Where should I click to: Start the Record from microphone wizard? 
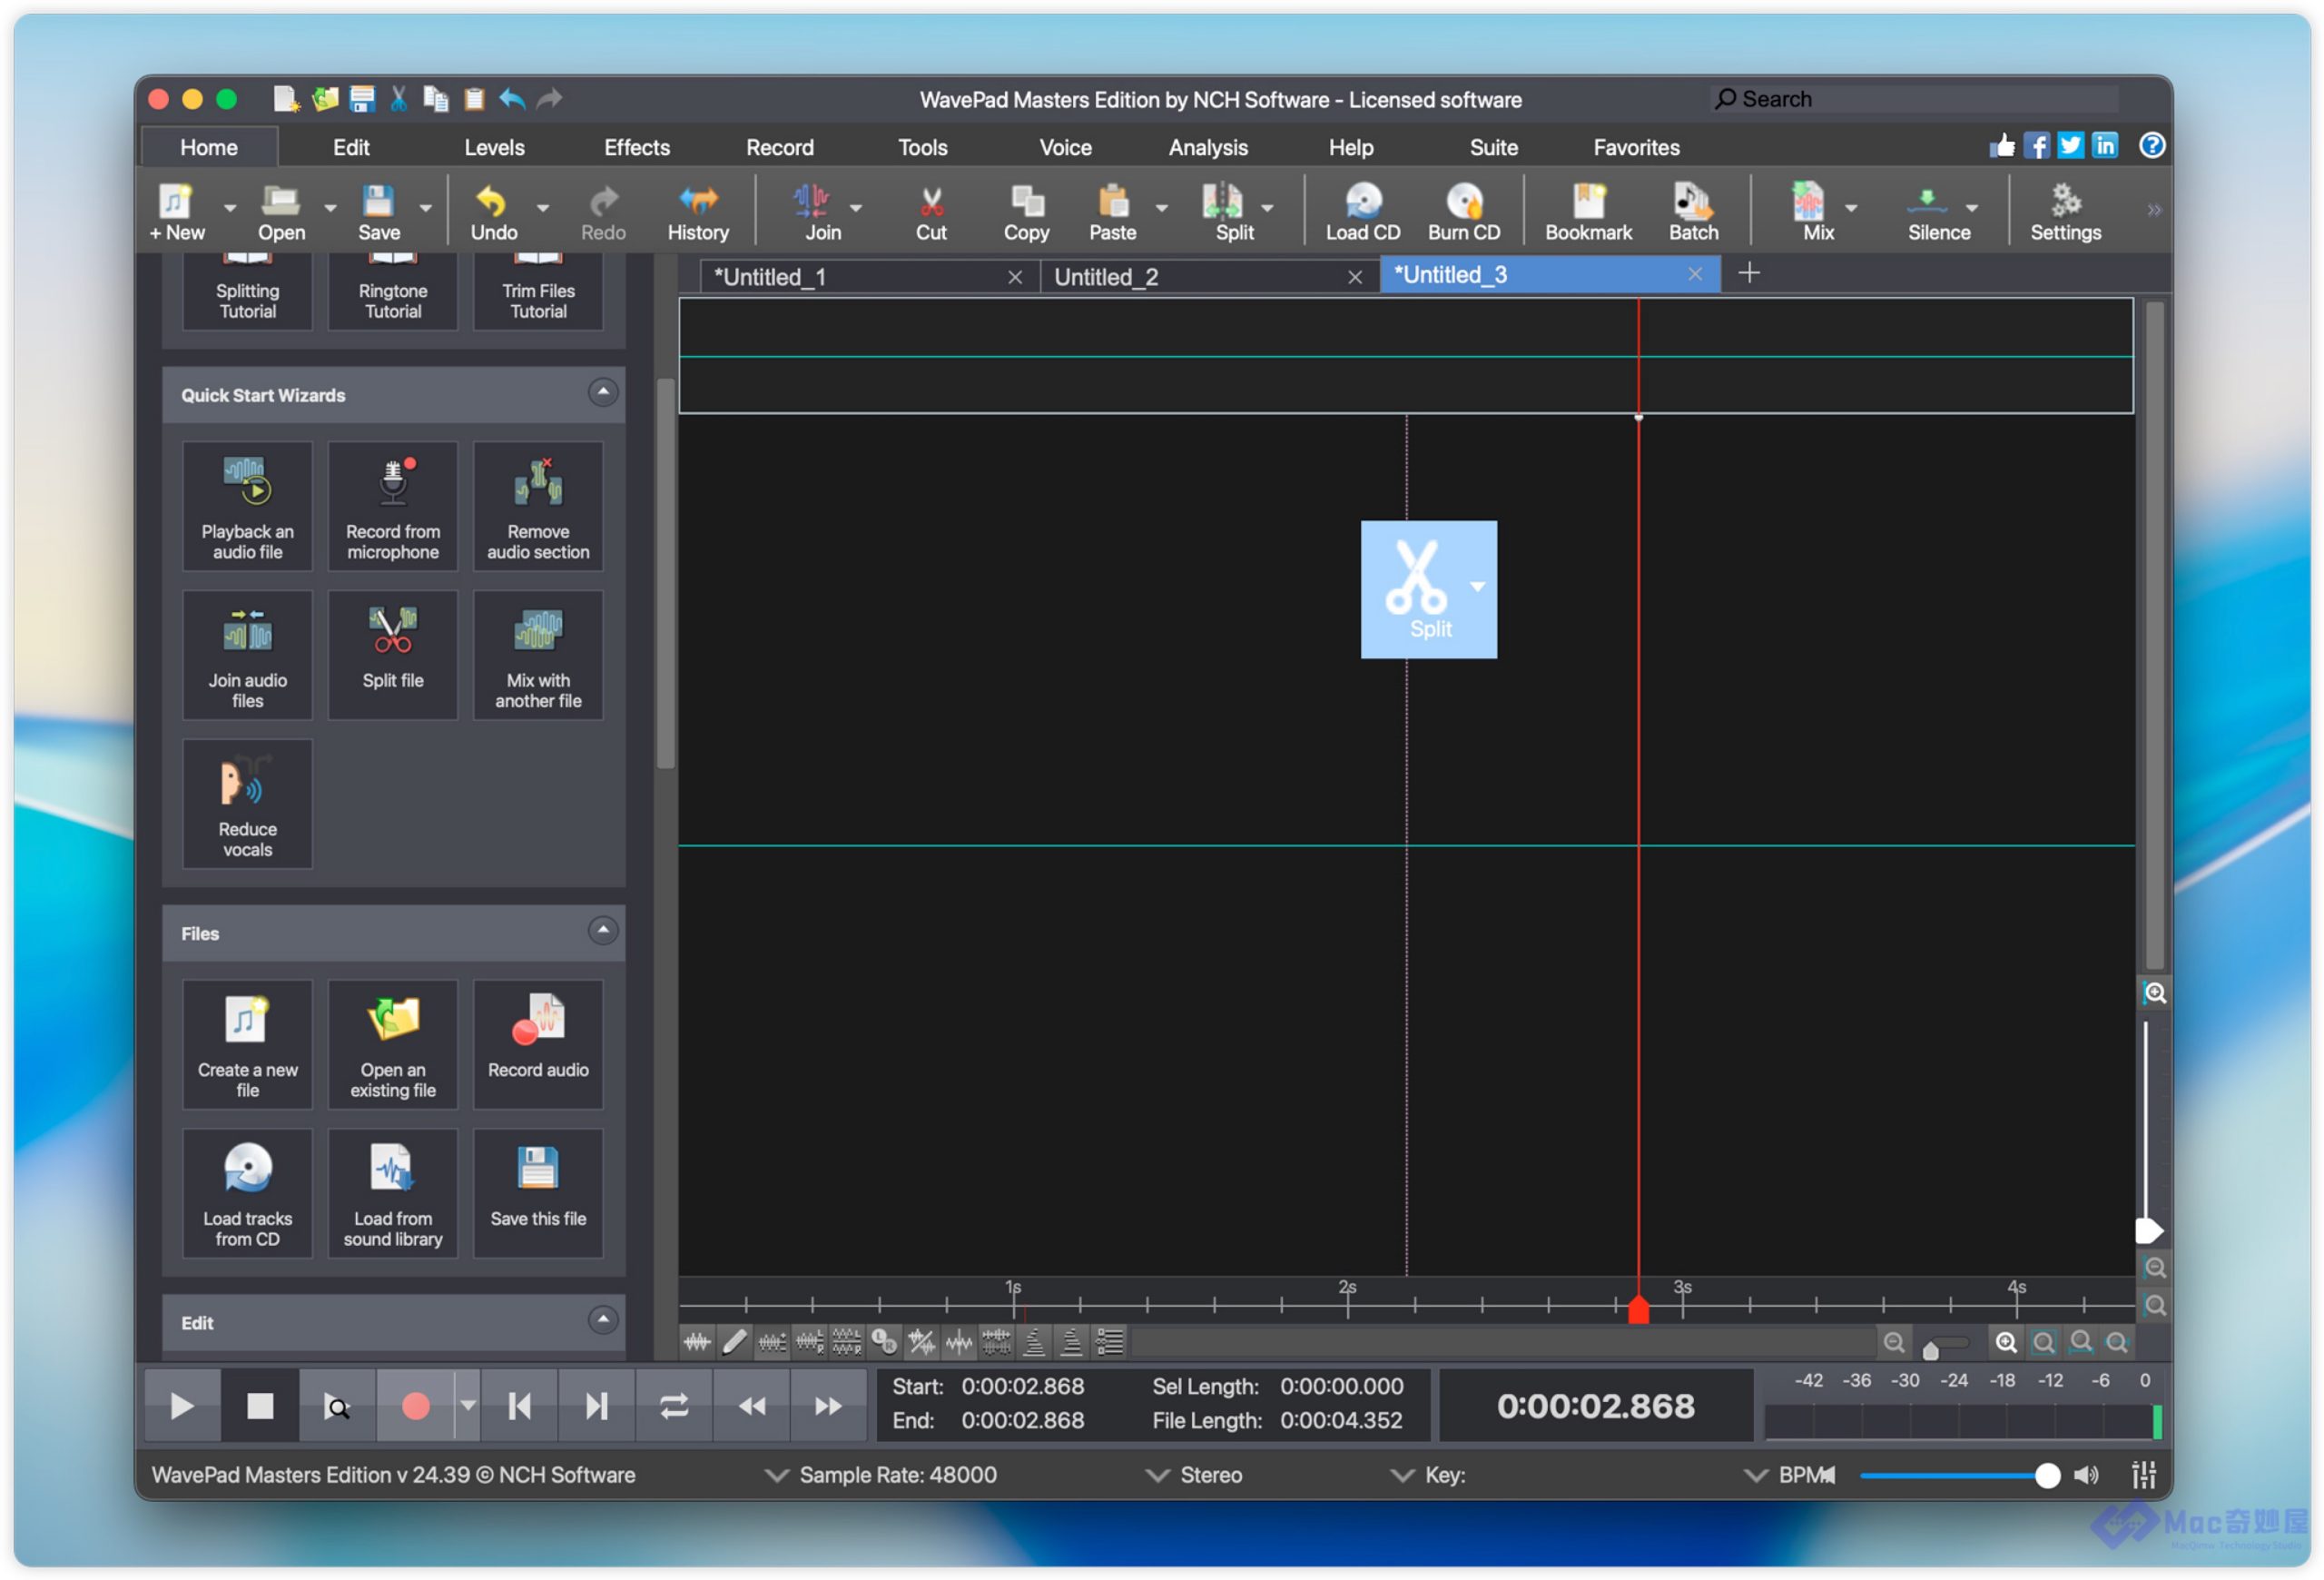point(393,506)
